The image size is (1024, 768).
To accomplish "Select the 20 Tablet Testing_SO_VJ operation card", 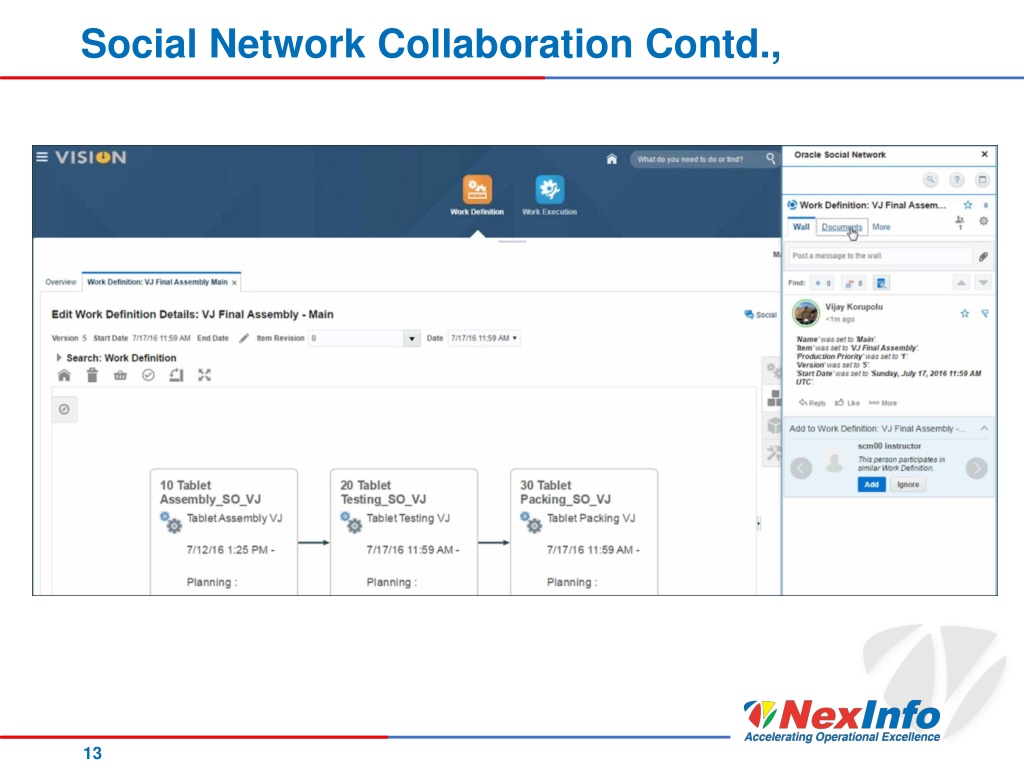I will click(x=404, y=531).
